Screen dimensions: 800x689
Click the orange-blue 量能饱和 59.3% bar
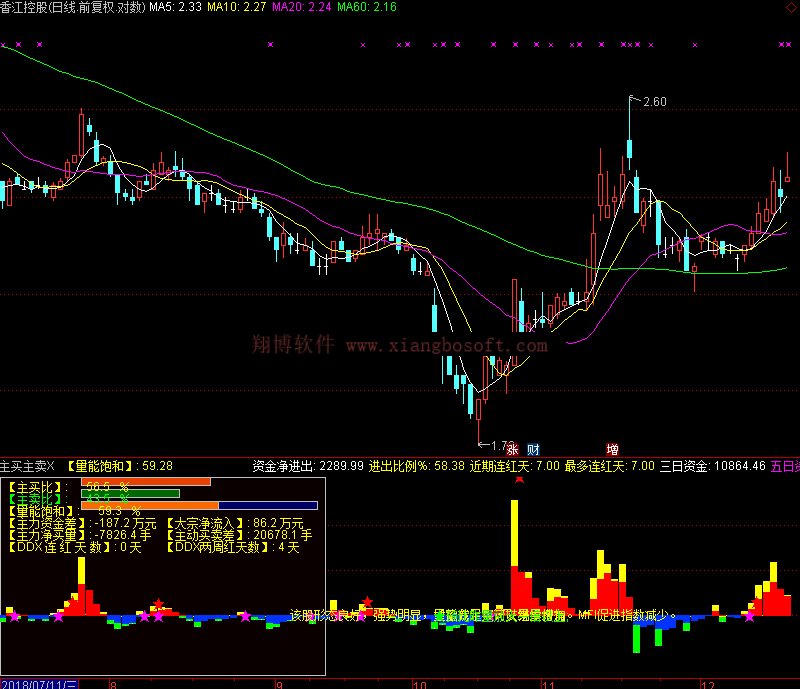tap(199, 506)
